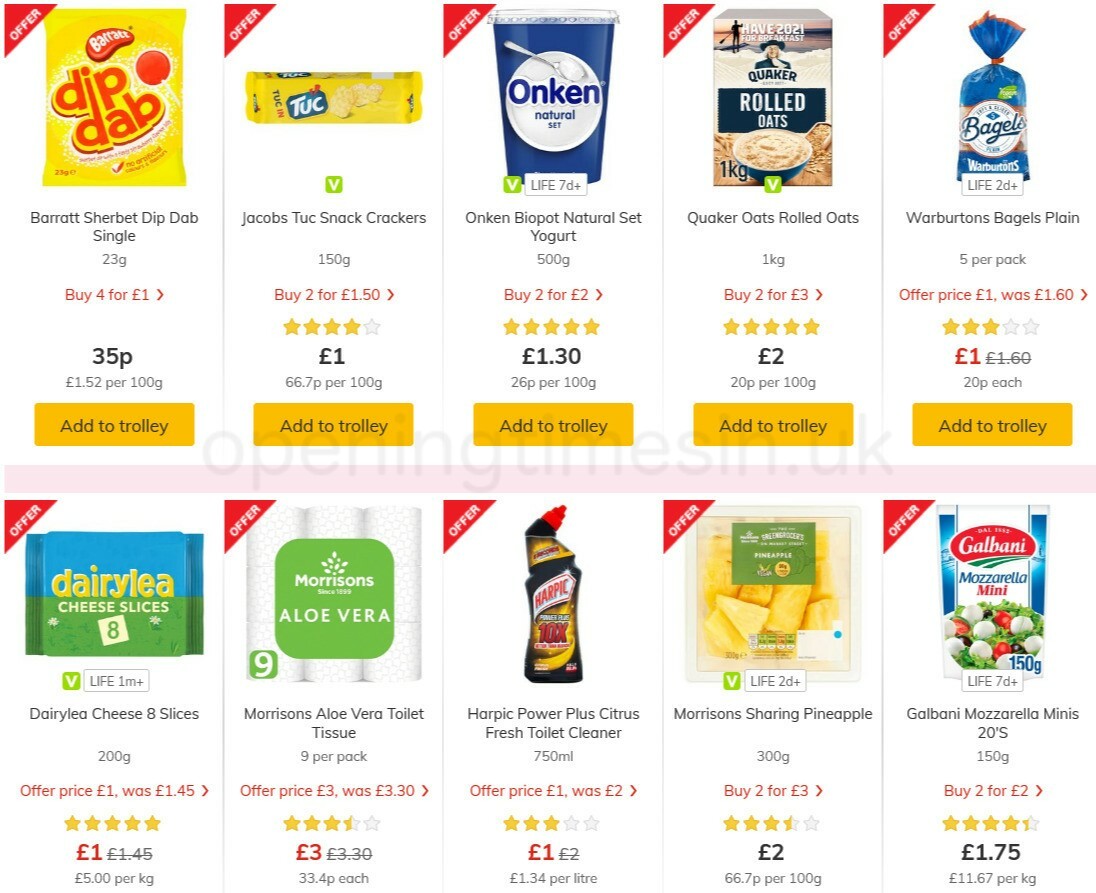Open the Harpic Power Plus Citrus product page
This screenshot has width=1096, height=893.
pos(552,723)
